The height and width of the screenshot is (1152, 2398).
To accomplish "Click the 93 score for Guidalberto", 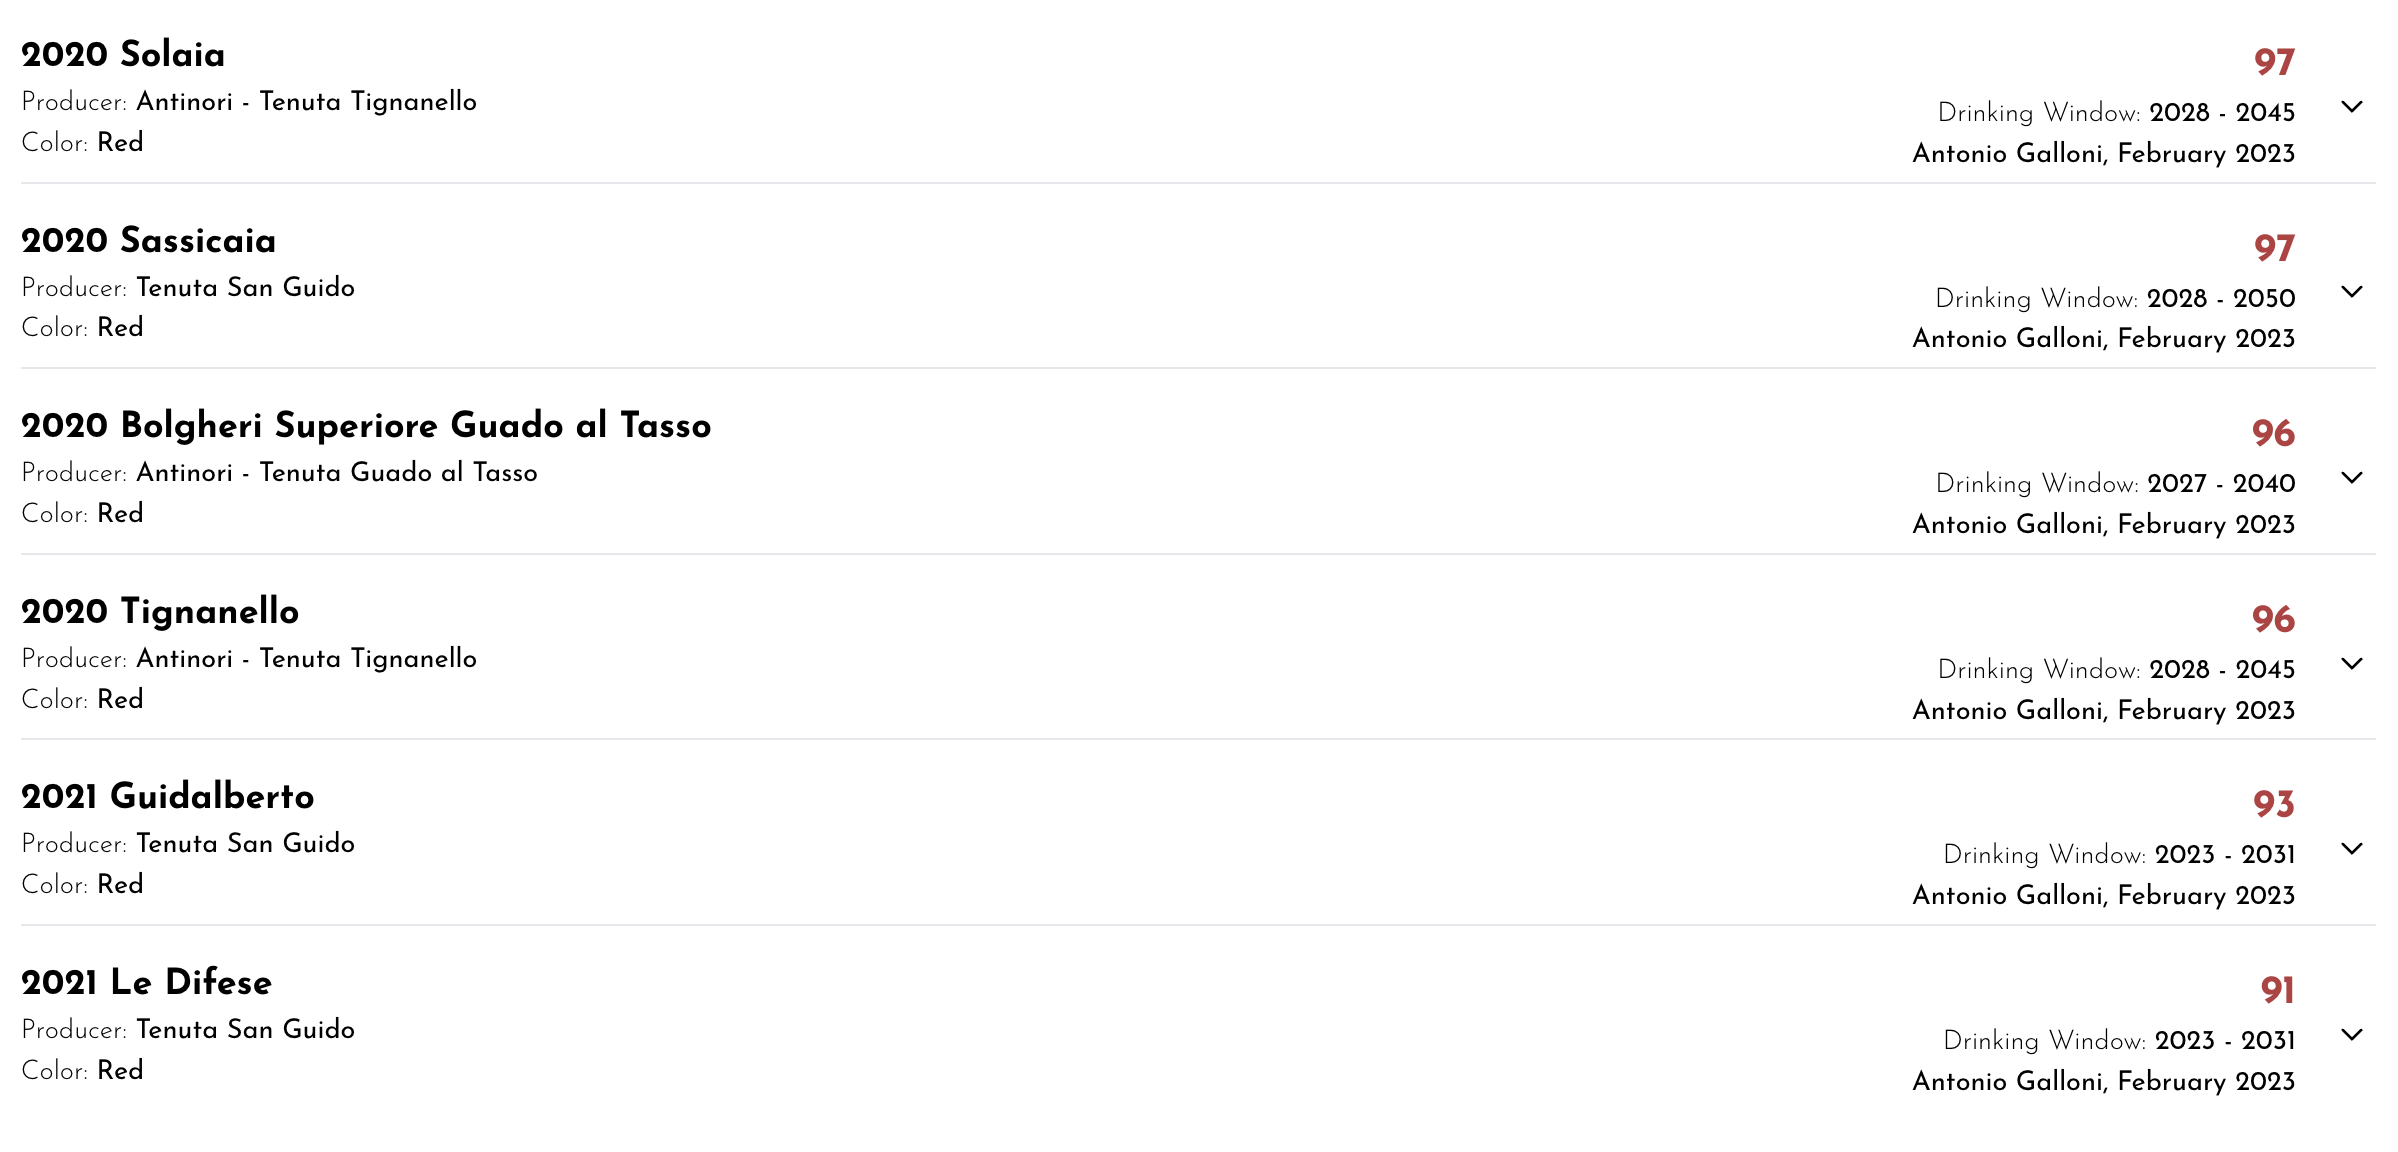I will pyautogui.click(x=2274, y=804).
